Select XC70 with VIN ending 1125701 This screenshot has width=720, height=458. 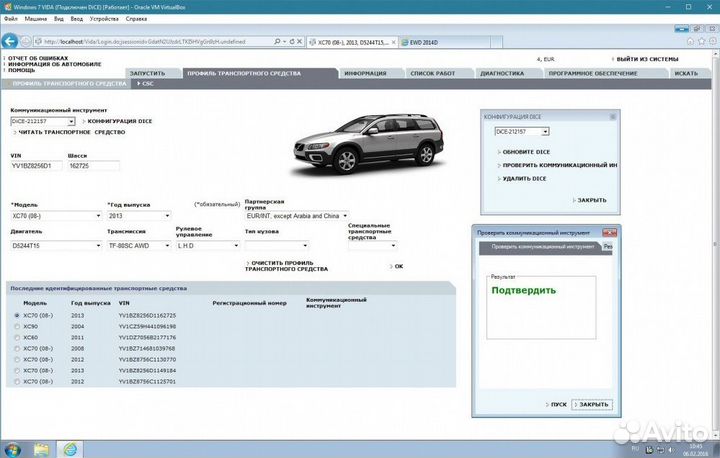(17, 382)
